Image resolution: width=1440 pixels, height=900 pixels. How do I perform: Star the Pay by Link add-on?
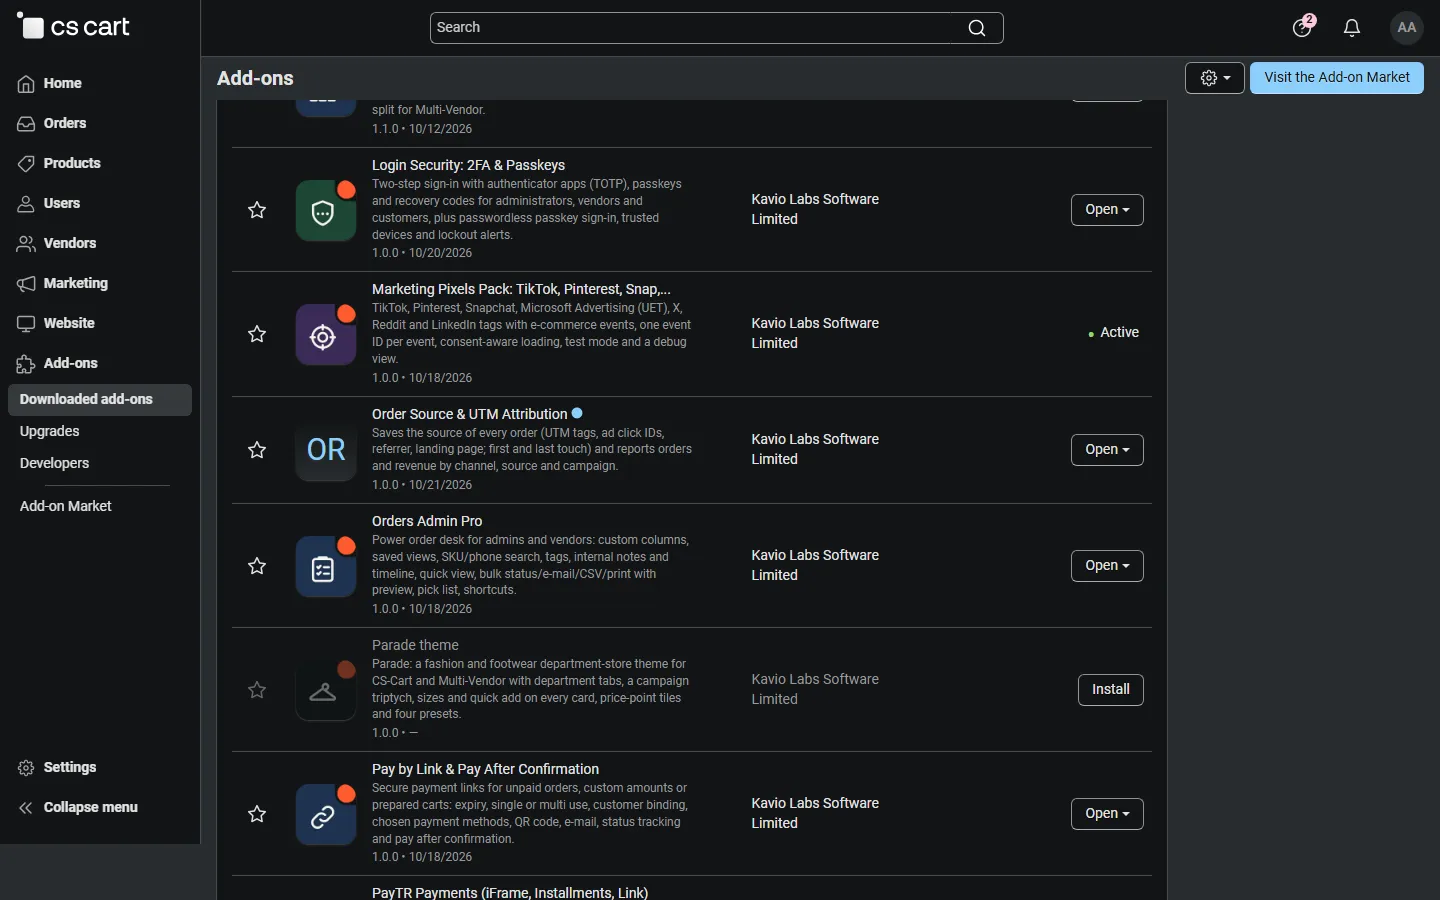[257, 814]
